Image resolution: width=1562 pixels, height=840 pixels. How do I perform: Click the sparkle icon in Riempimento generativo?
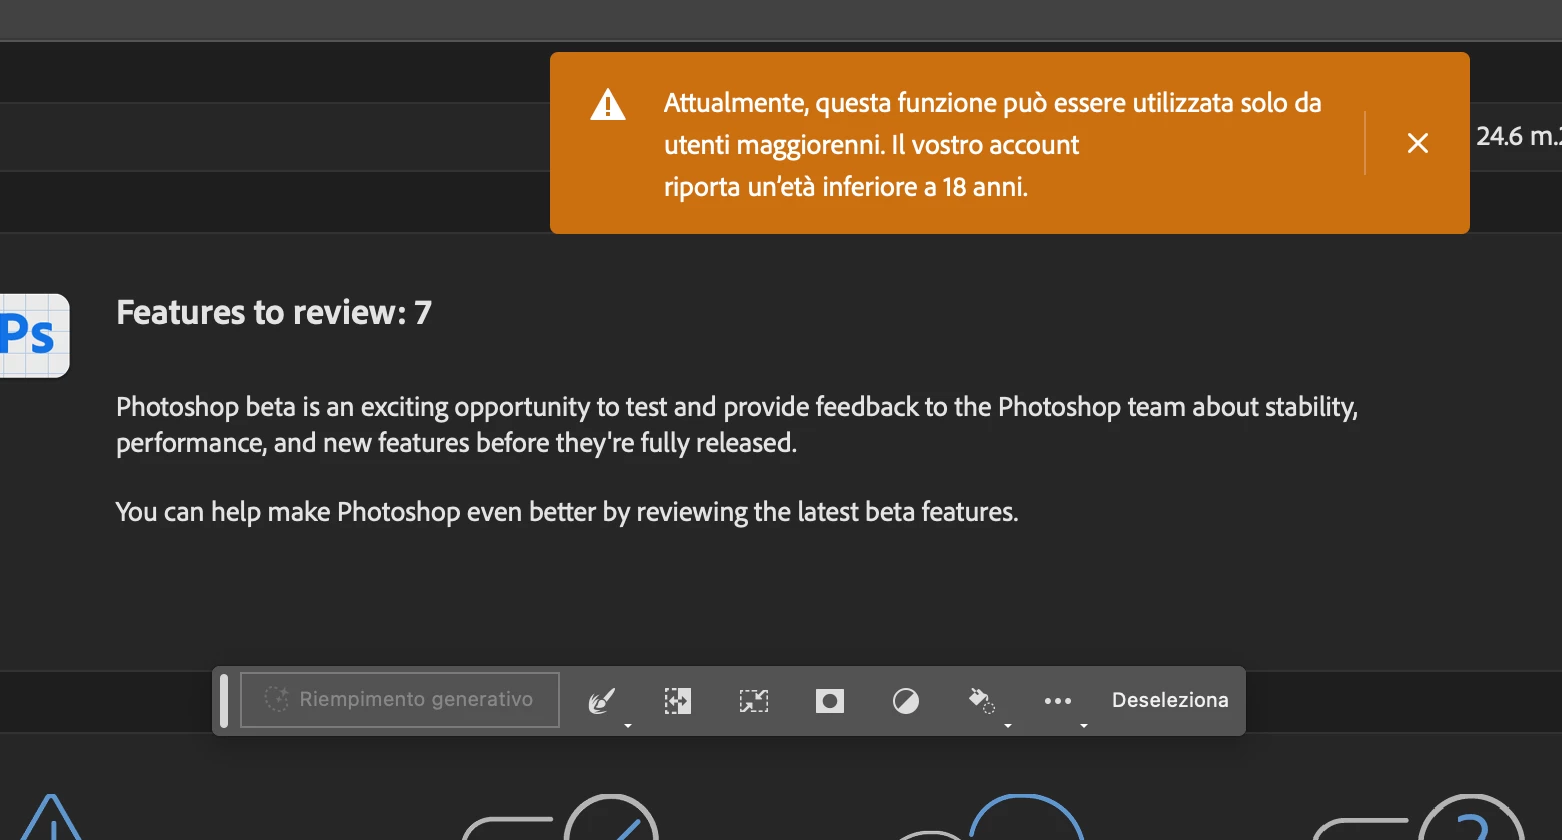point(276,699)
